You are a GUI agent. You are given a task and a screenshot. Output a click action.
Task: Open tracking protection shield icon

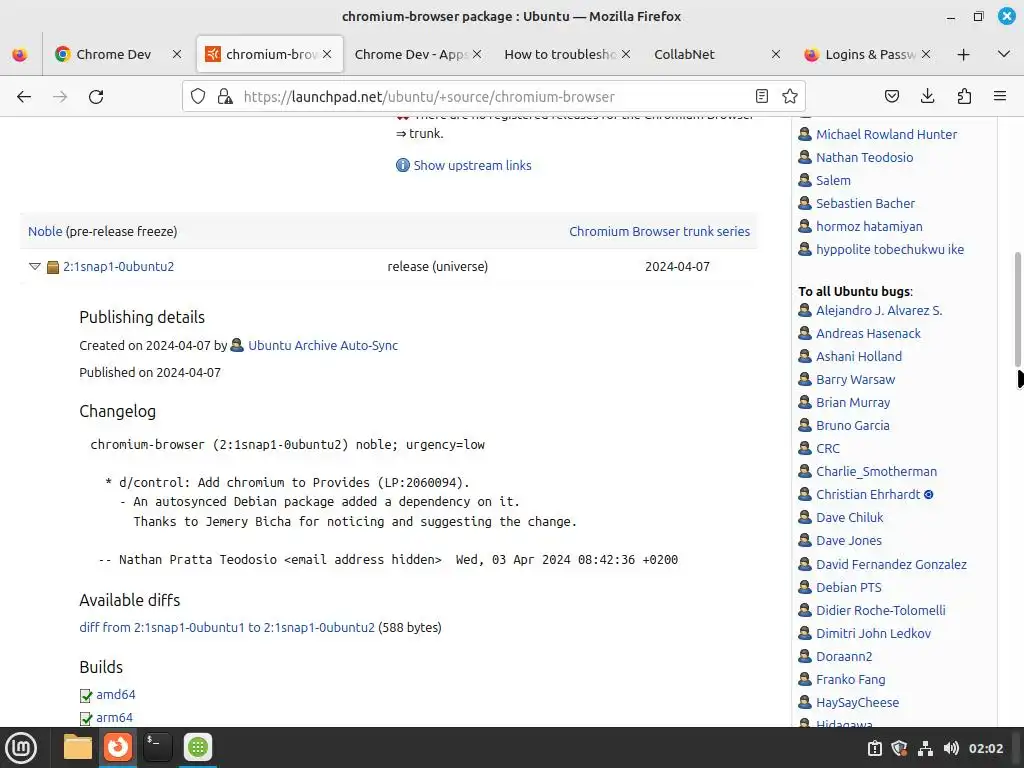pyautogui.click(x=198, y=97)
